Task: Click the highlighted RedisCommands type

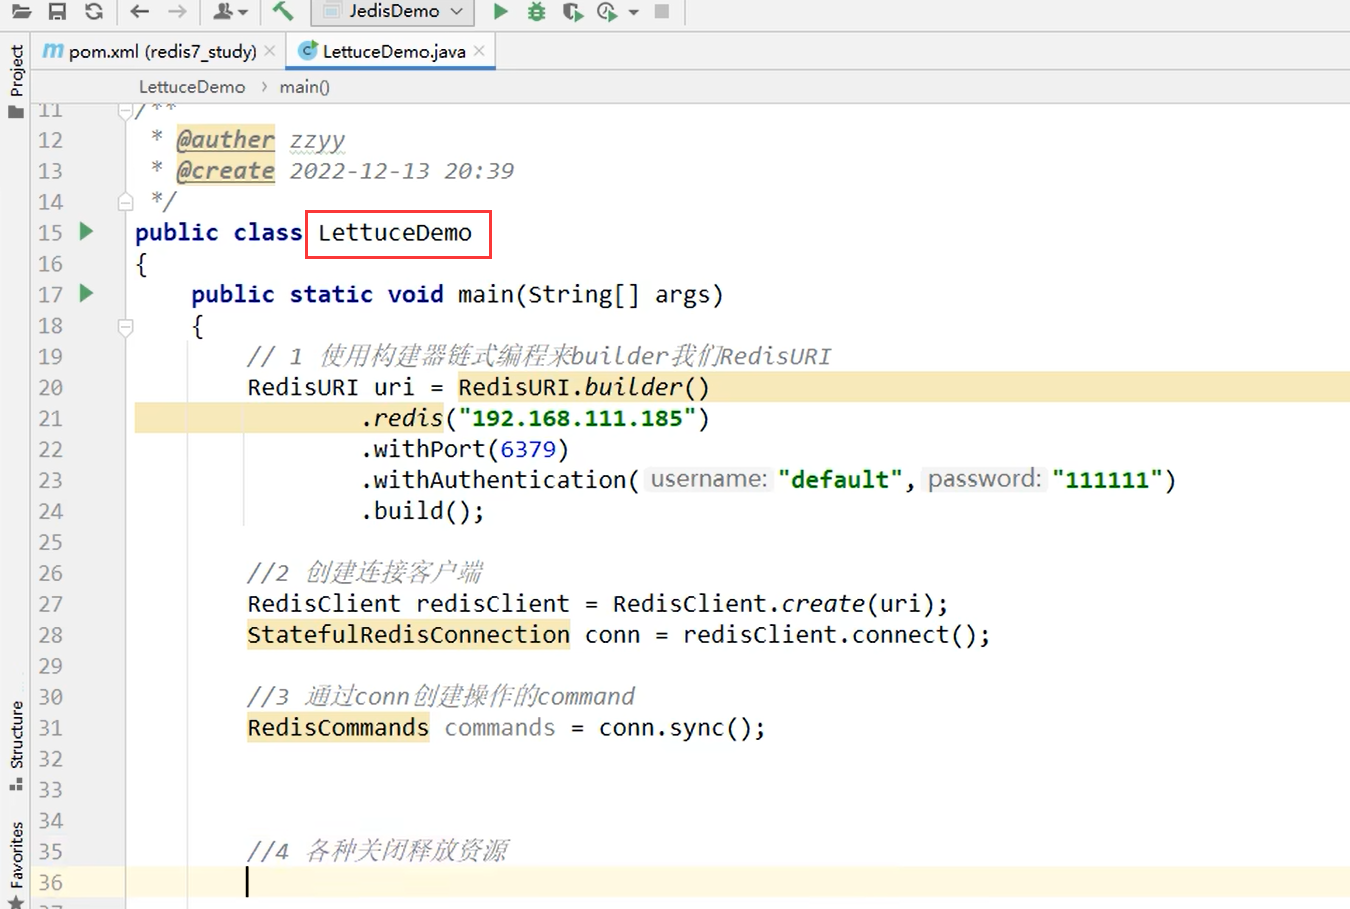Action: click(338, 728)
